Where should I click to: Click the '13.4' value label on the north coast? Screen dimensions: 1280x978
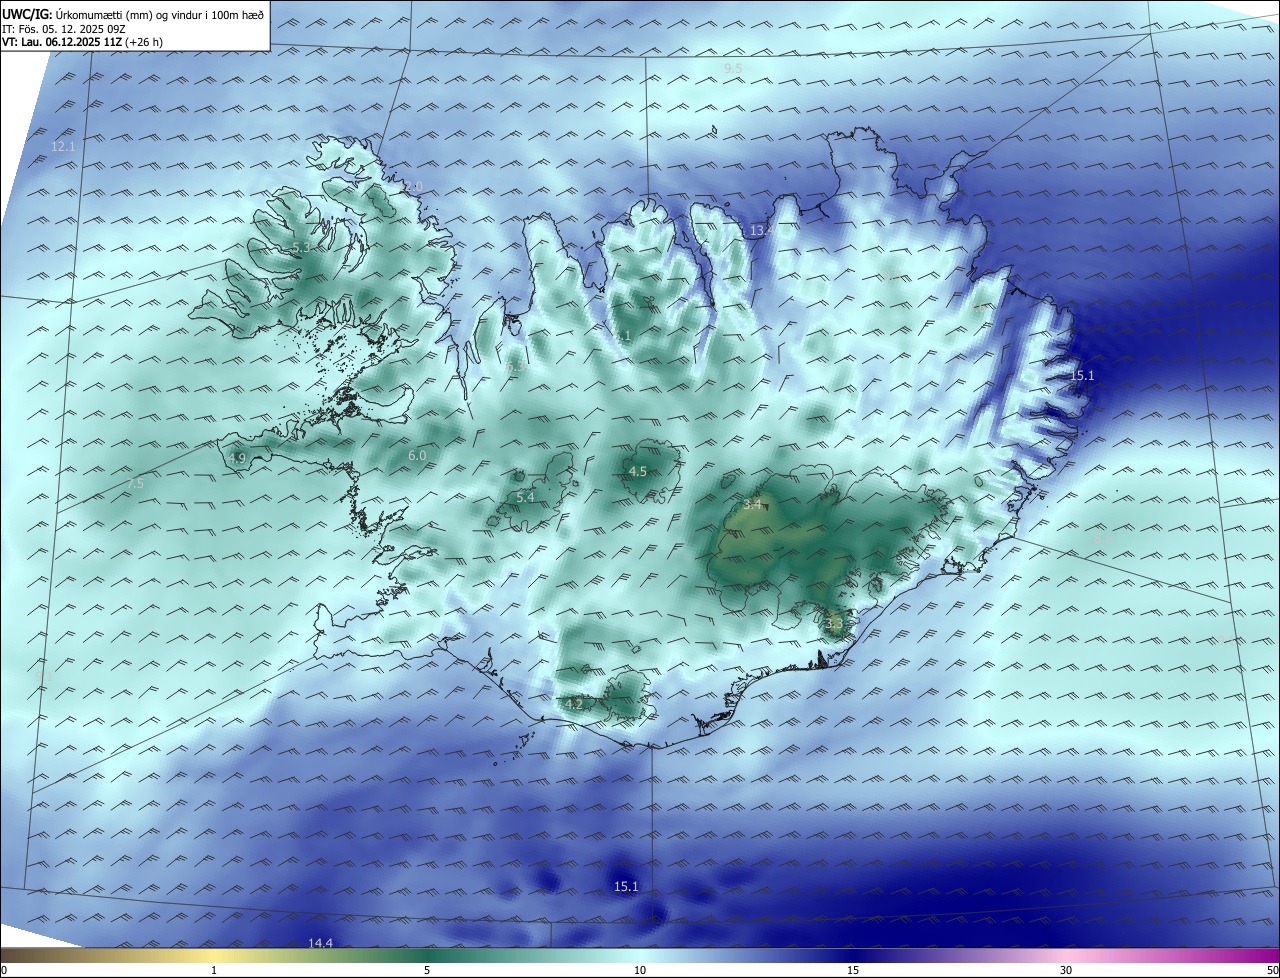(x=760, y=231)
